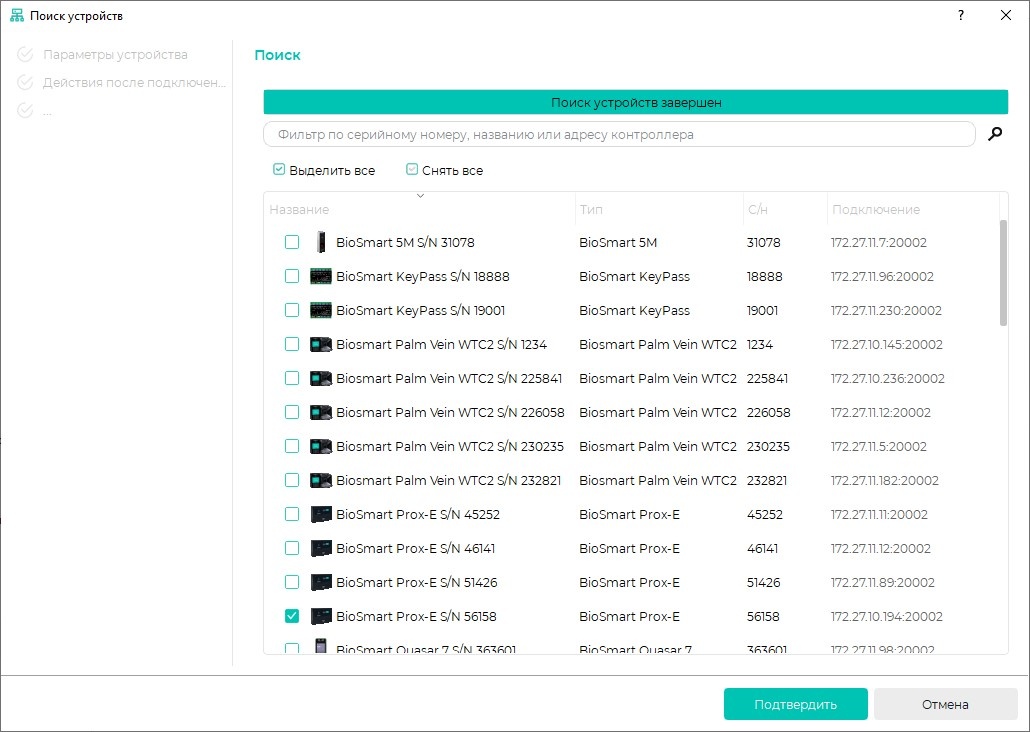Sort by the Подключение column header
The width and height of the screenshot is (1030, 732).
[876, 210]
